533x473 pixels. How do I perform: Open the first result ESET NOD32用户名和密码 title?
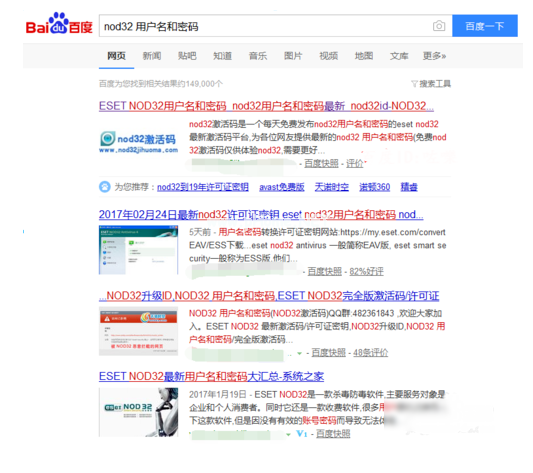pyautogui.click(x=266, y=106)
